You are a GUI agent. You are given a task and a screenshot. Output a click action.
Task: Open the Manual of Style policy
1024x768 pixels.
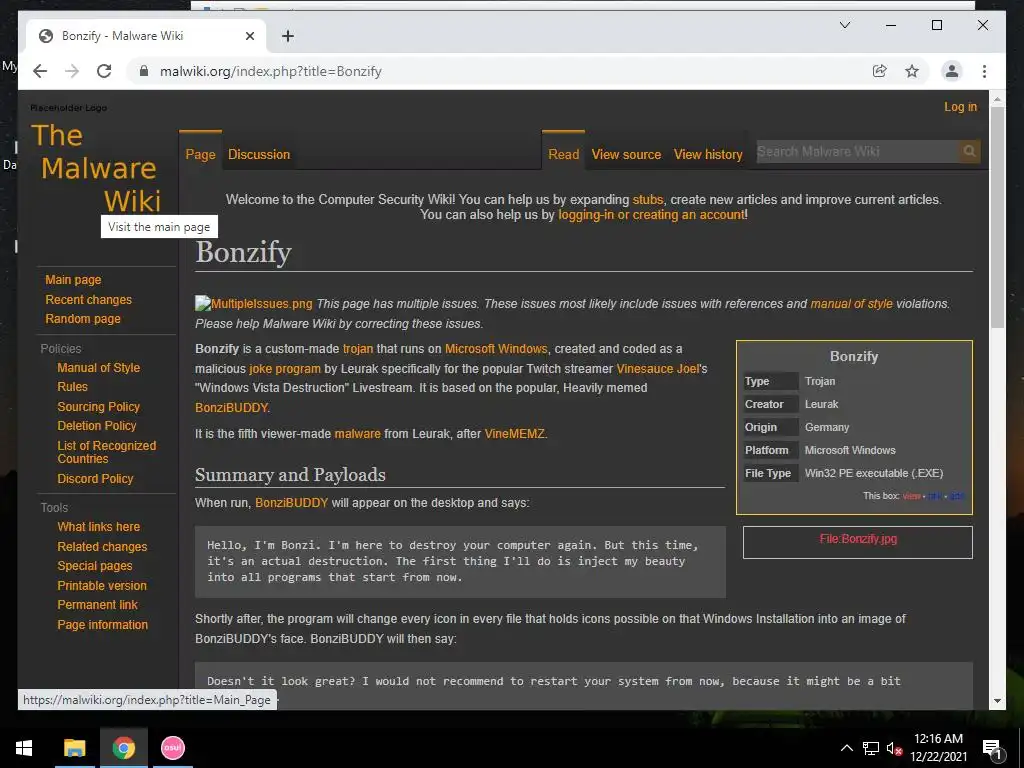tap(99, 368)
